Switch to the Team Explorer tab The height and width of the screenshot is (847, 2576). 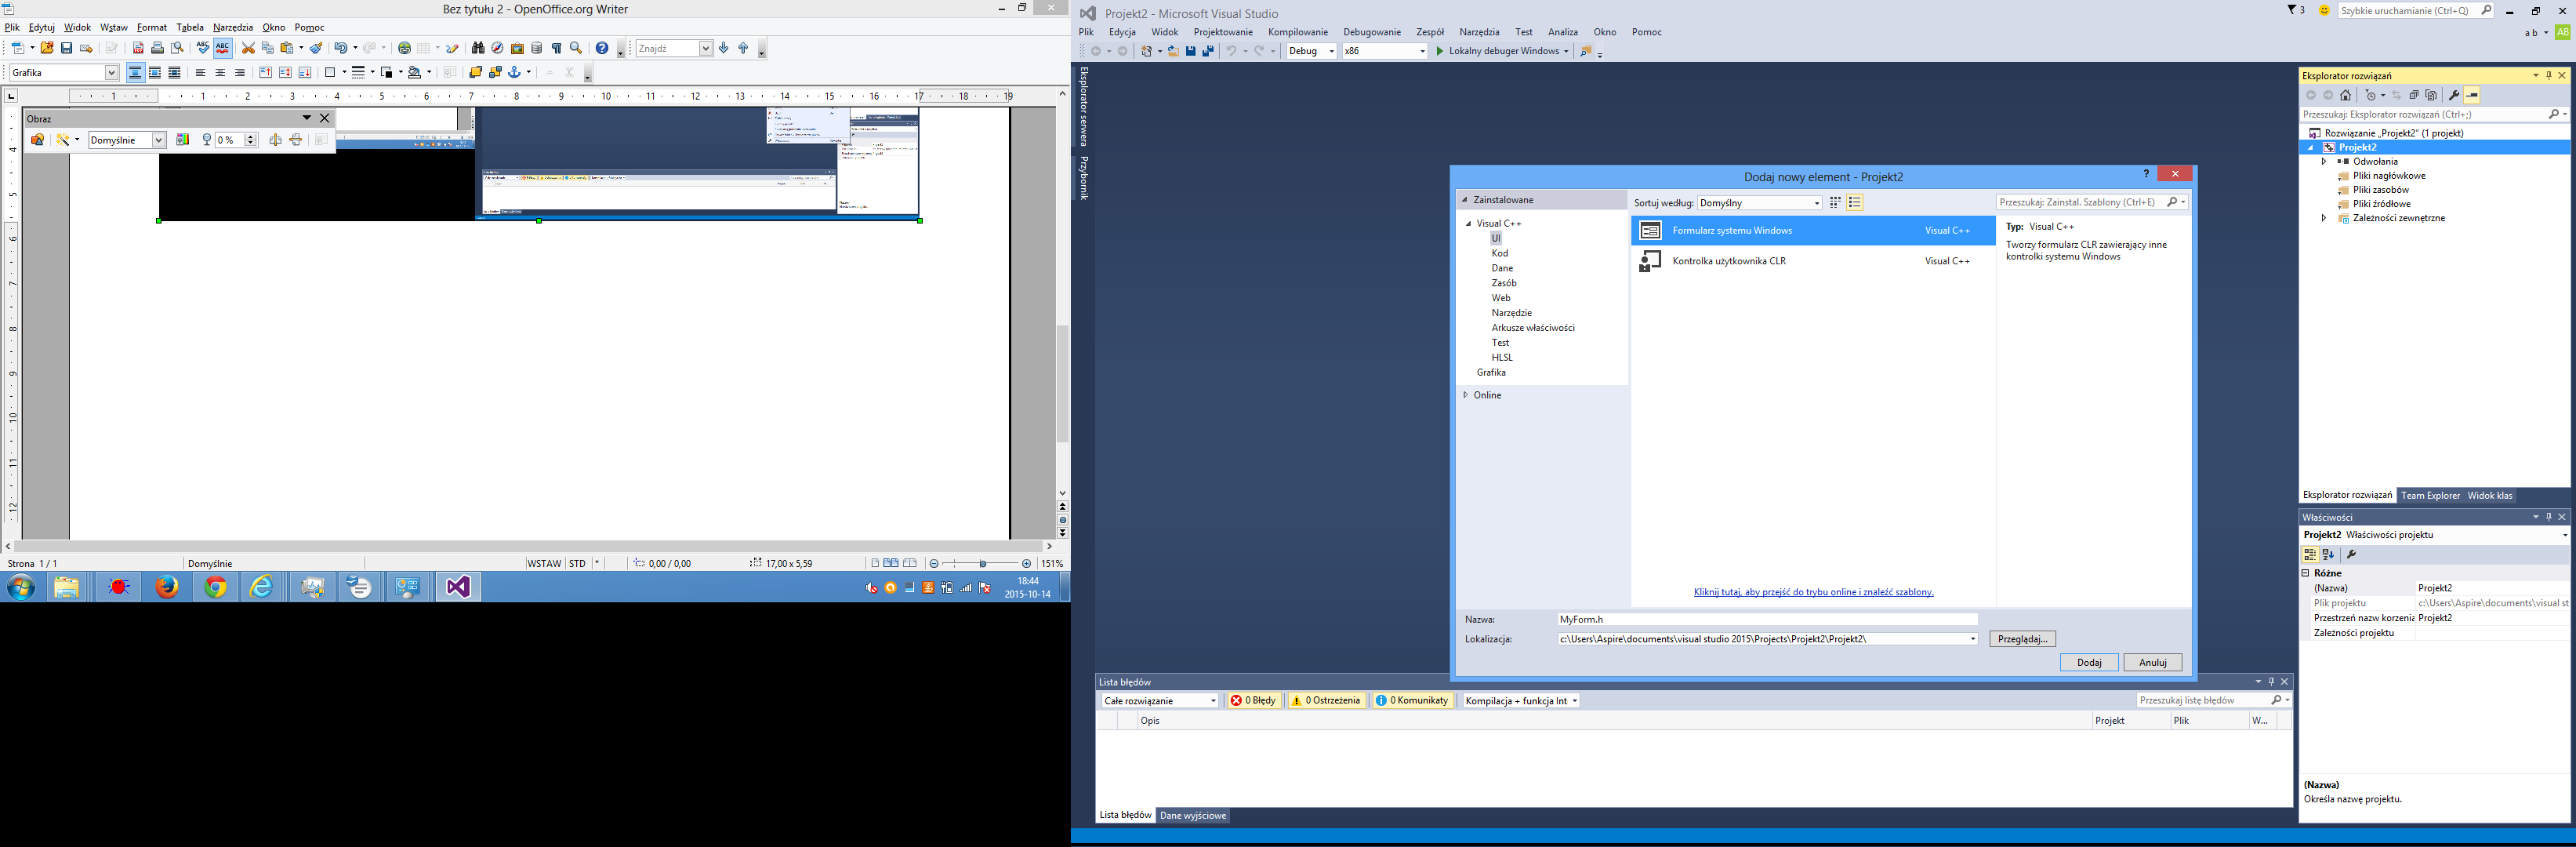point(2430,495)
